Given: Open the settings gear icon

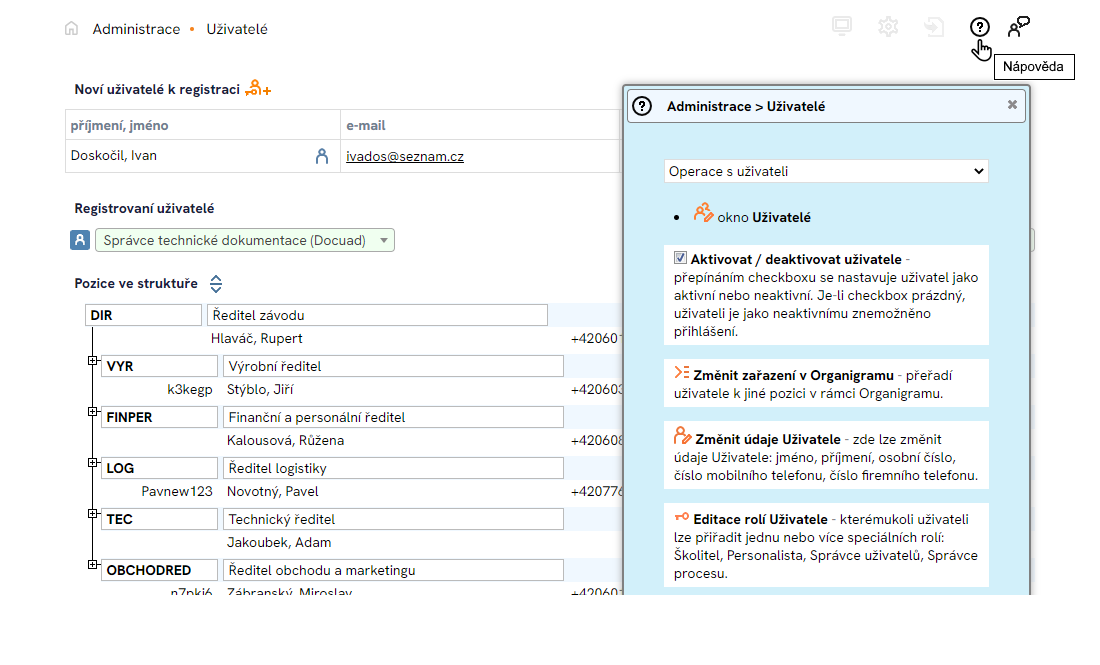Looking at the screenshot, I should pyautogui.click(x=888, y=27).
